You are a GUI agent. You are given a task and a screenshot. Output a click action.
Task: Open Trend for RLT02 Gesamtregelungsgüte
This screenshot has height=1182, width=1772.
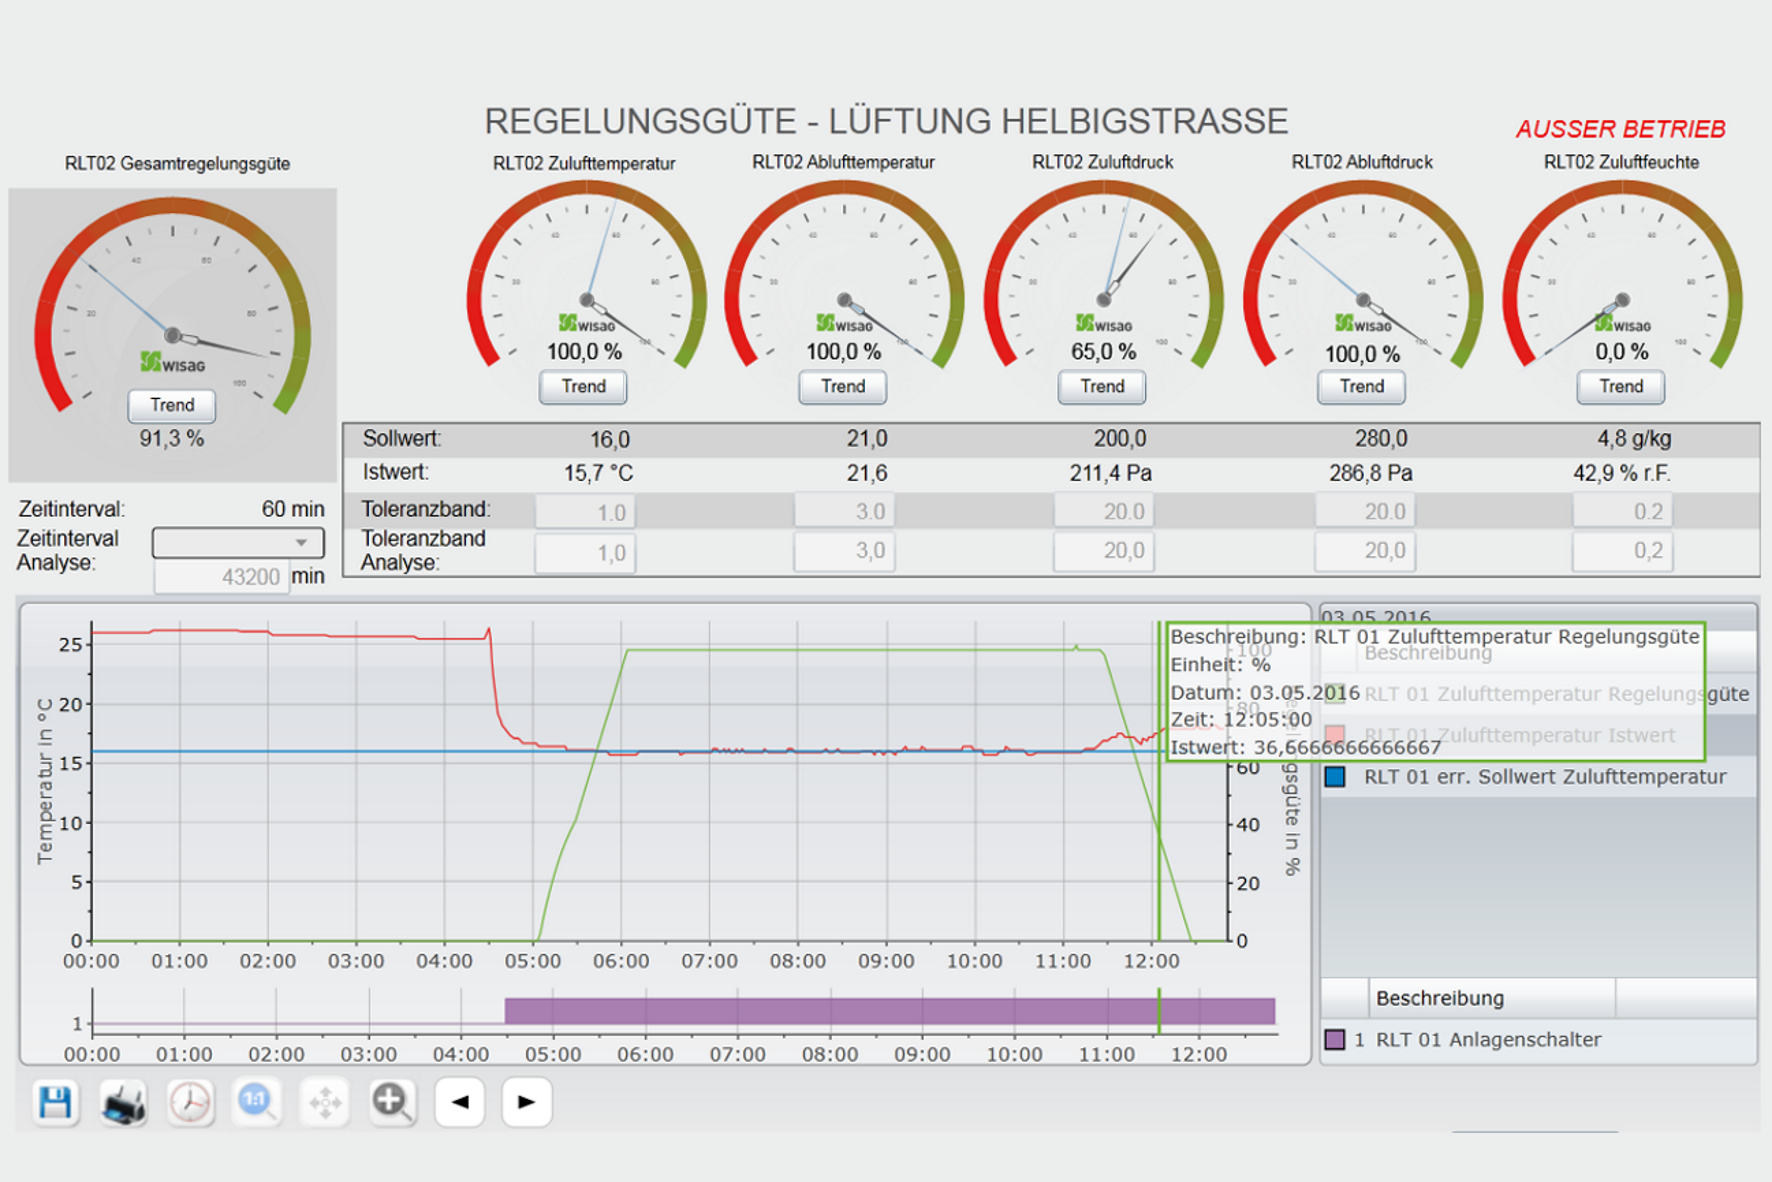tap(172, 405)
